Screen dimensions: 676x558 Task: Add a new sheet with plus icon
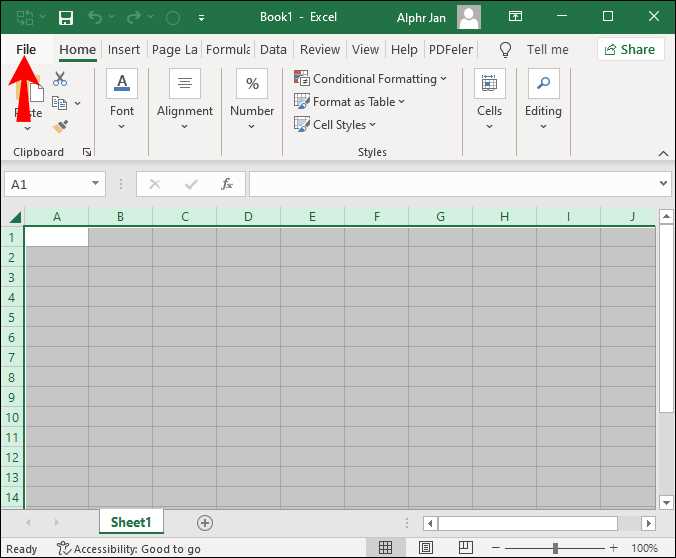(x=205, y=523)
